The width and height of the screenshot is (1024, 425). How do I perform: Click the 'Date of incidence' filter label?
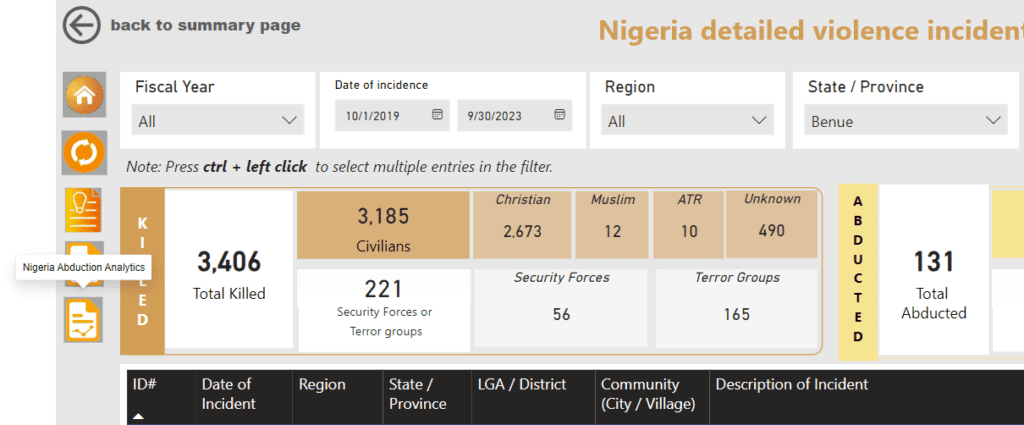(381, 85)
